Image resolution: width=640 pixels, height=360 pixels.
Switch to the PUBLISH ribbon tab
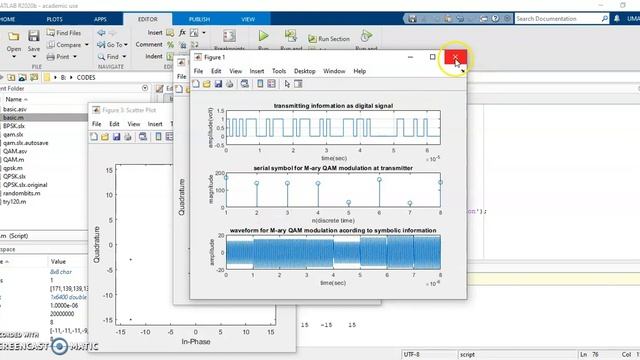tap(199, 19)
